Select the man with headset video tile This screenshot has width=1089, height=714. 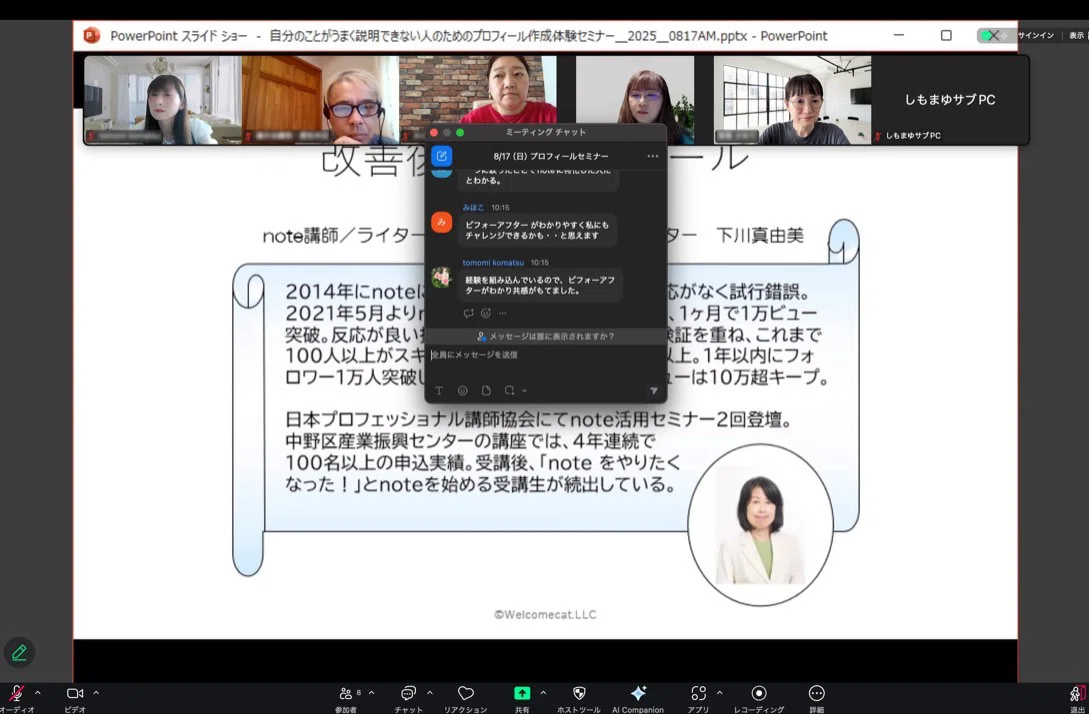[x=320, y=100]
